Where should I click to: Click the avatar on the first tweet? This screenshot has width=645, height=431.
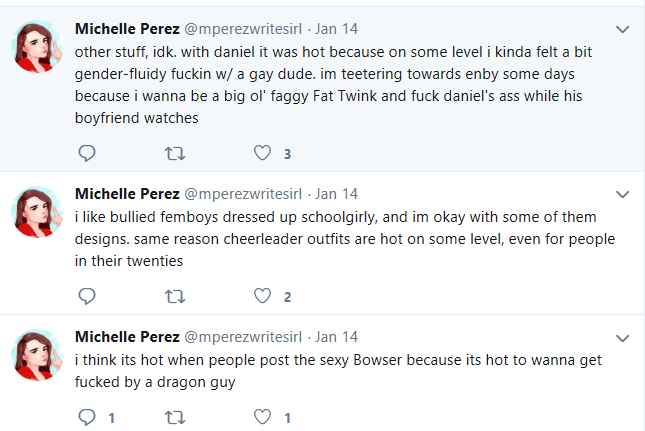click(x=37, y=46)
